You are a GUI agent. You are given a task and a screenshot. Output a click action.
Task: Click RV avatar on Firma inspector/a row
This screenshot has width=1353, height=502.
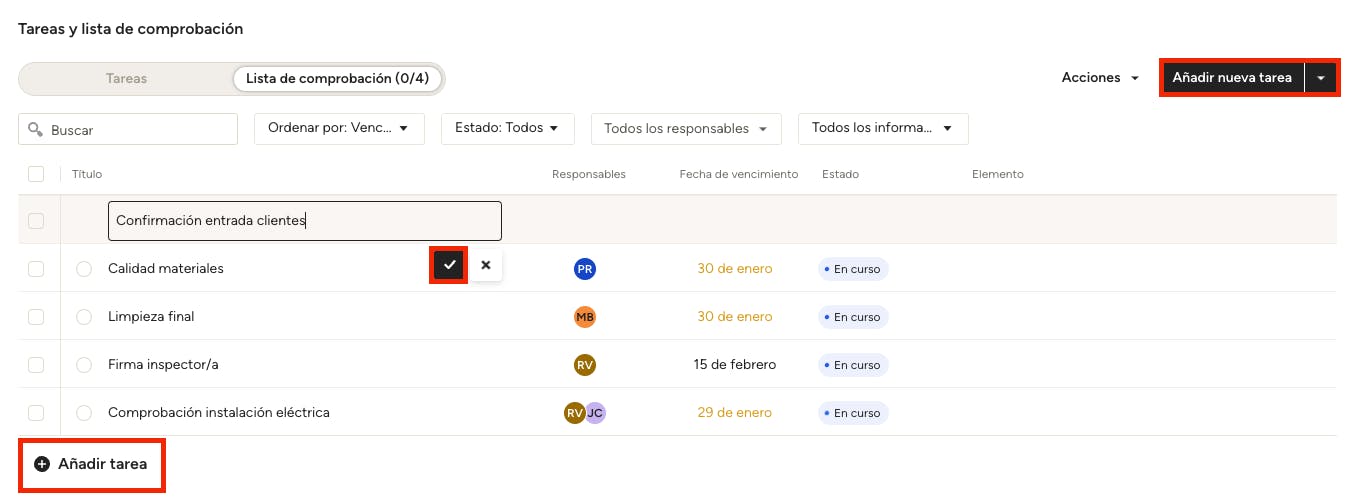coord(585,365)
